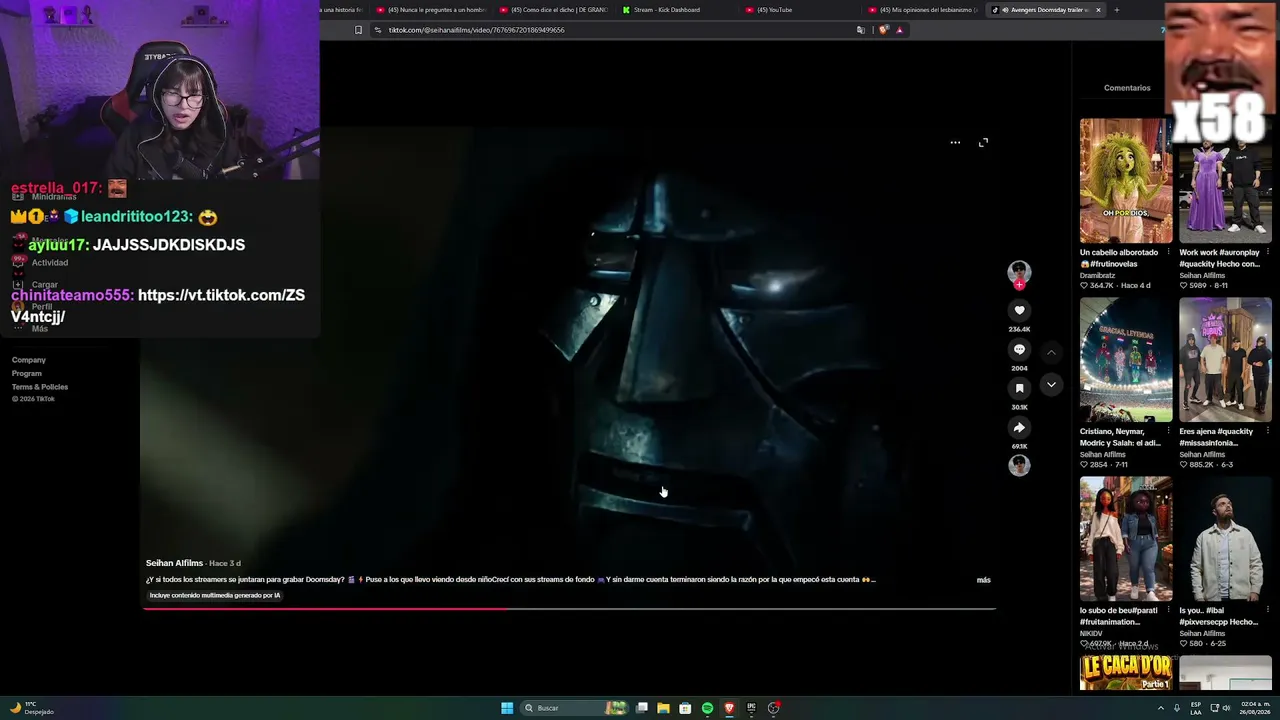Open the taskbar clock and date
Viewport: 1280px width, 720px height.
pyautogui.click(x=1257, y=708)
